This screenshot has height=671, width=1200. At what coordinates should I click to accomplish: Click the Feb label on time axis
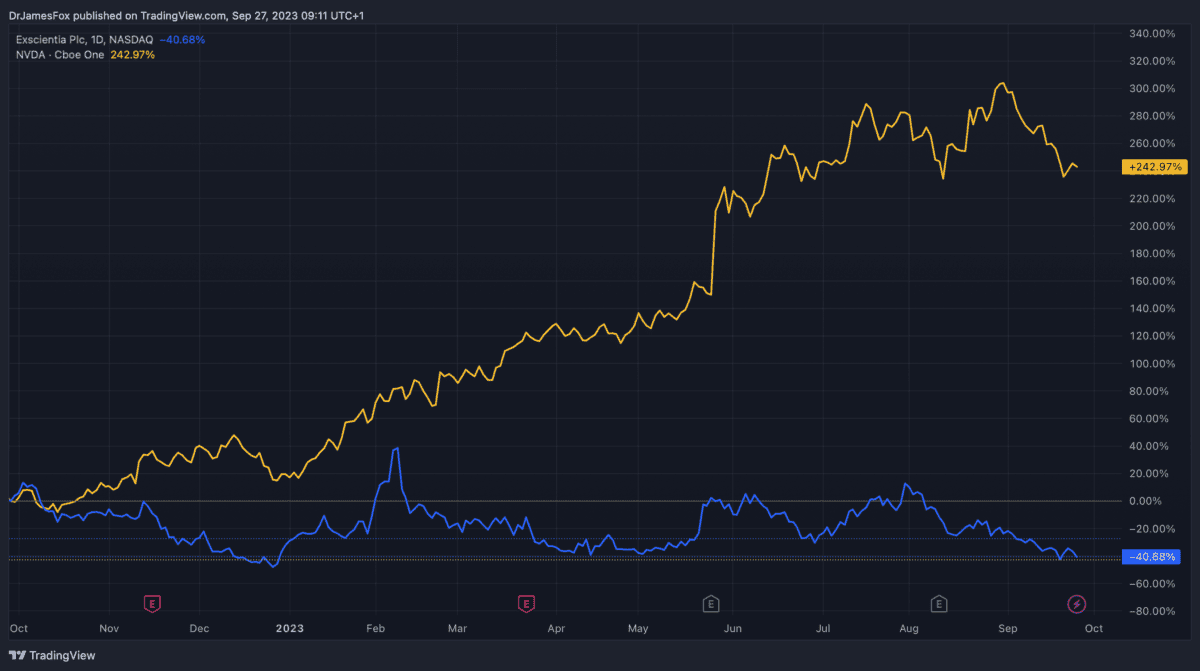point(375,629)
